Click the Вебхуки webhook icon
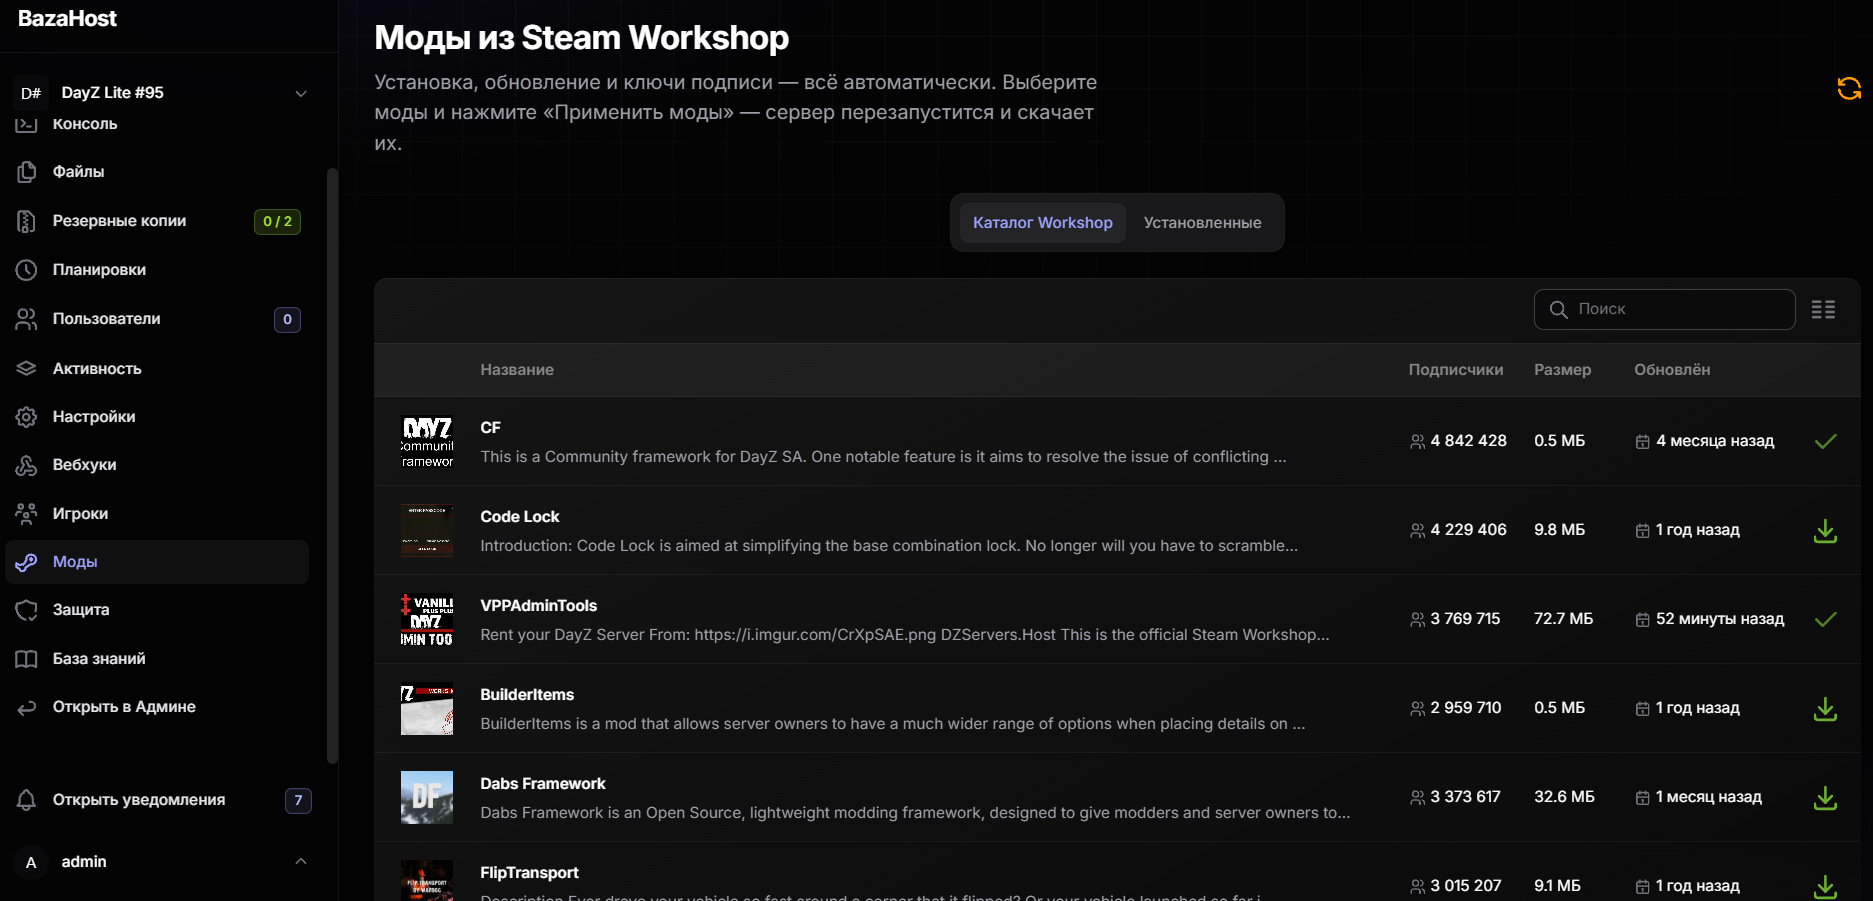Screen dimensions: 1873x901 [x=27, y=465]
